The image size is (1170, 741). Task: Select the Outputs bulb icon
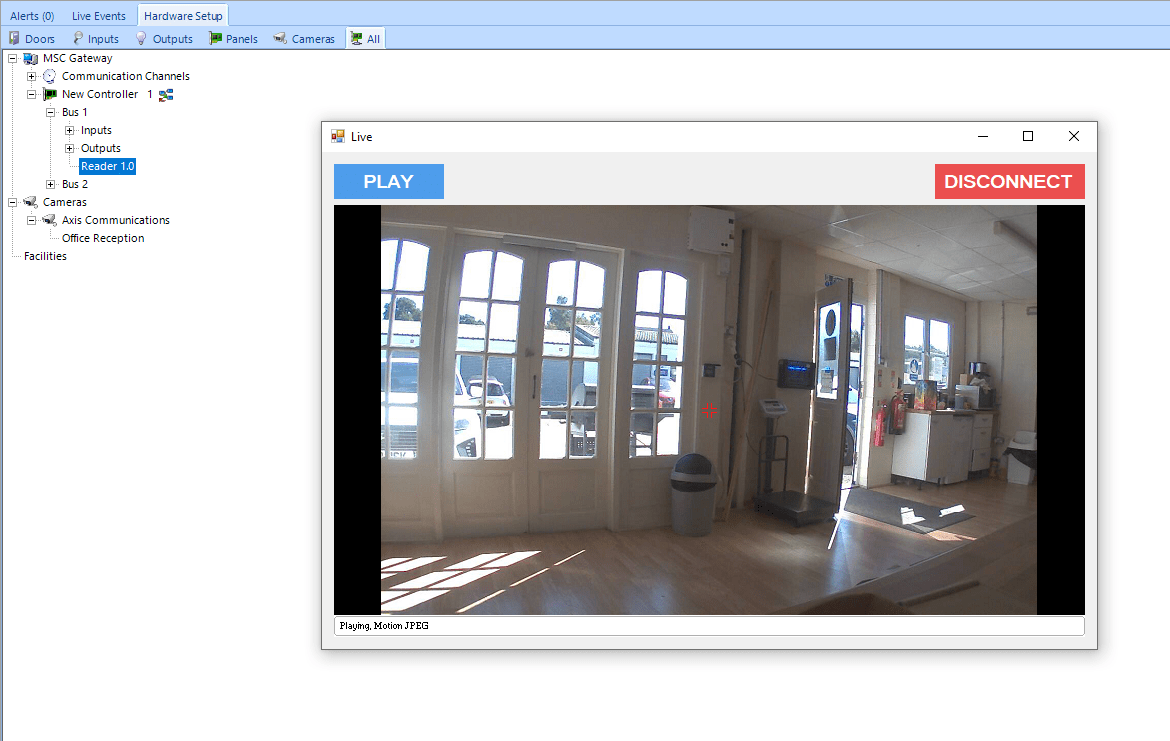(x=141, y=38)
